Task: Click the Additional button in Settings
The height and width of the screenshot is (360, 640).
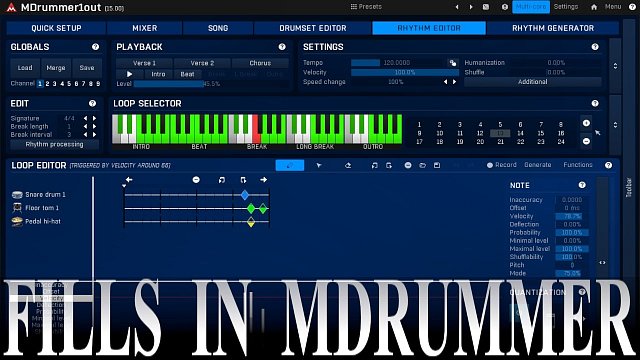Action: (532, 82)
